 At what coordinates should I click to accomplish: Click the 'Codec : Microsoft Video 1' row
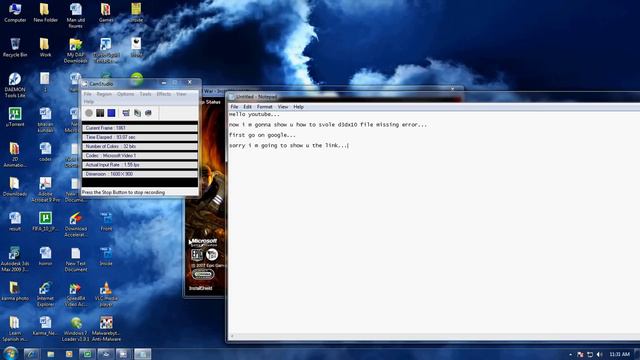(x=140, y=156)
